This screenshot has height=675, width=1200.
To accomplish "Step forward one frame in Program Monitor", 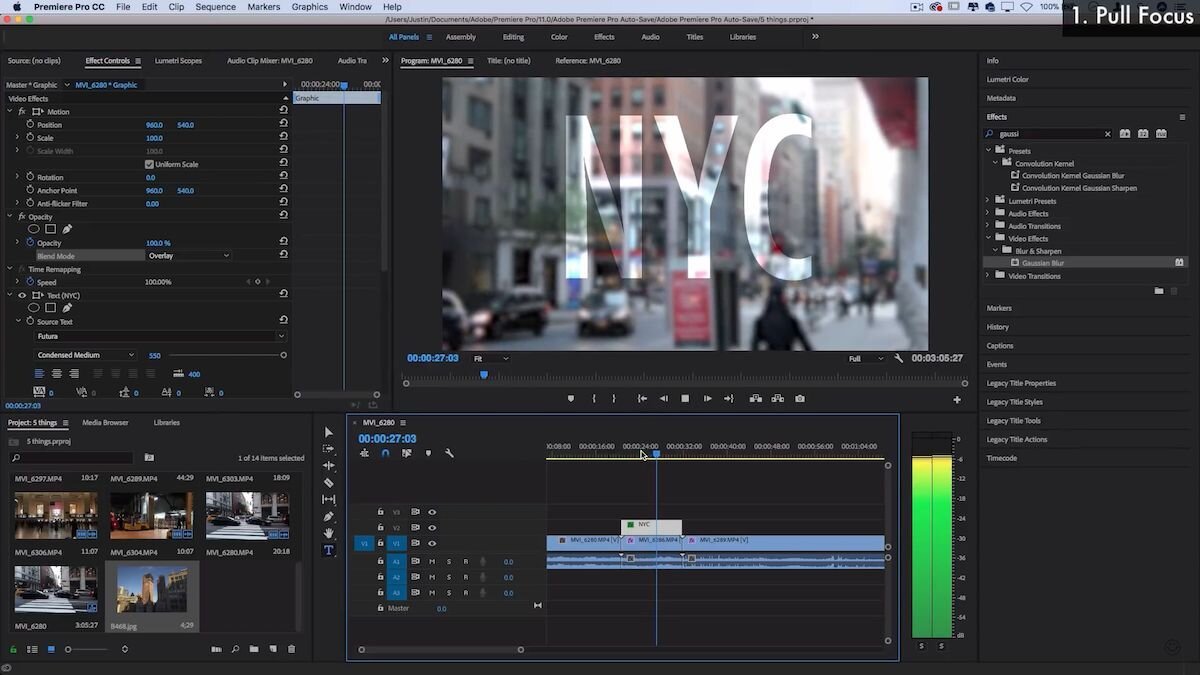I will (707, 398).
